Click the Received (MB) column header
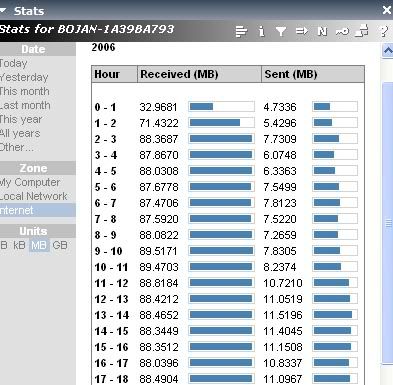This screenshot has width=393, height=385. [199, 74]
